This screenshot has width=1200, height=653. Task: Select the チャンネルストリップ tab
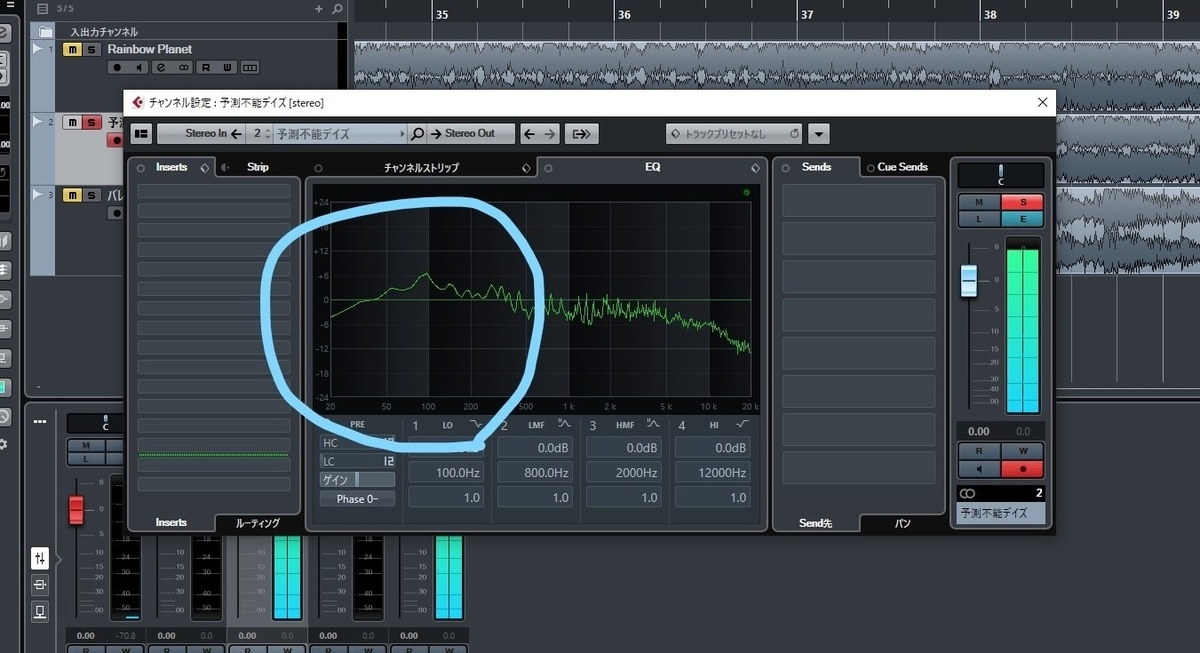tap(421, 168)
